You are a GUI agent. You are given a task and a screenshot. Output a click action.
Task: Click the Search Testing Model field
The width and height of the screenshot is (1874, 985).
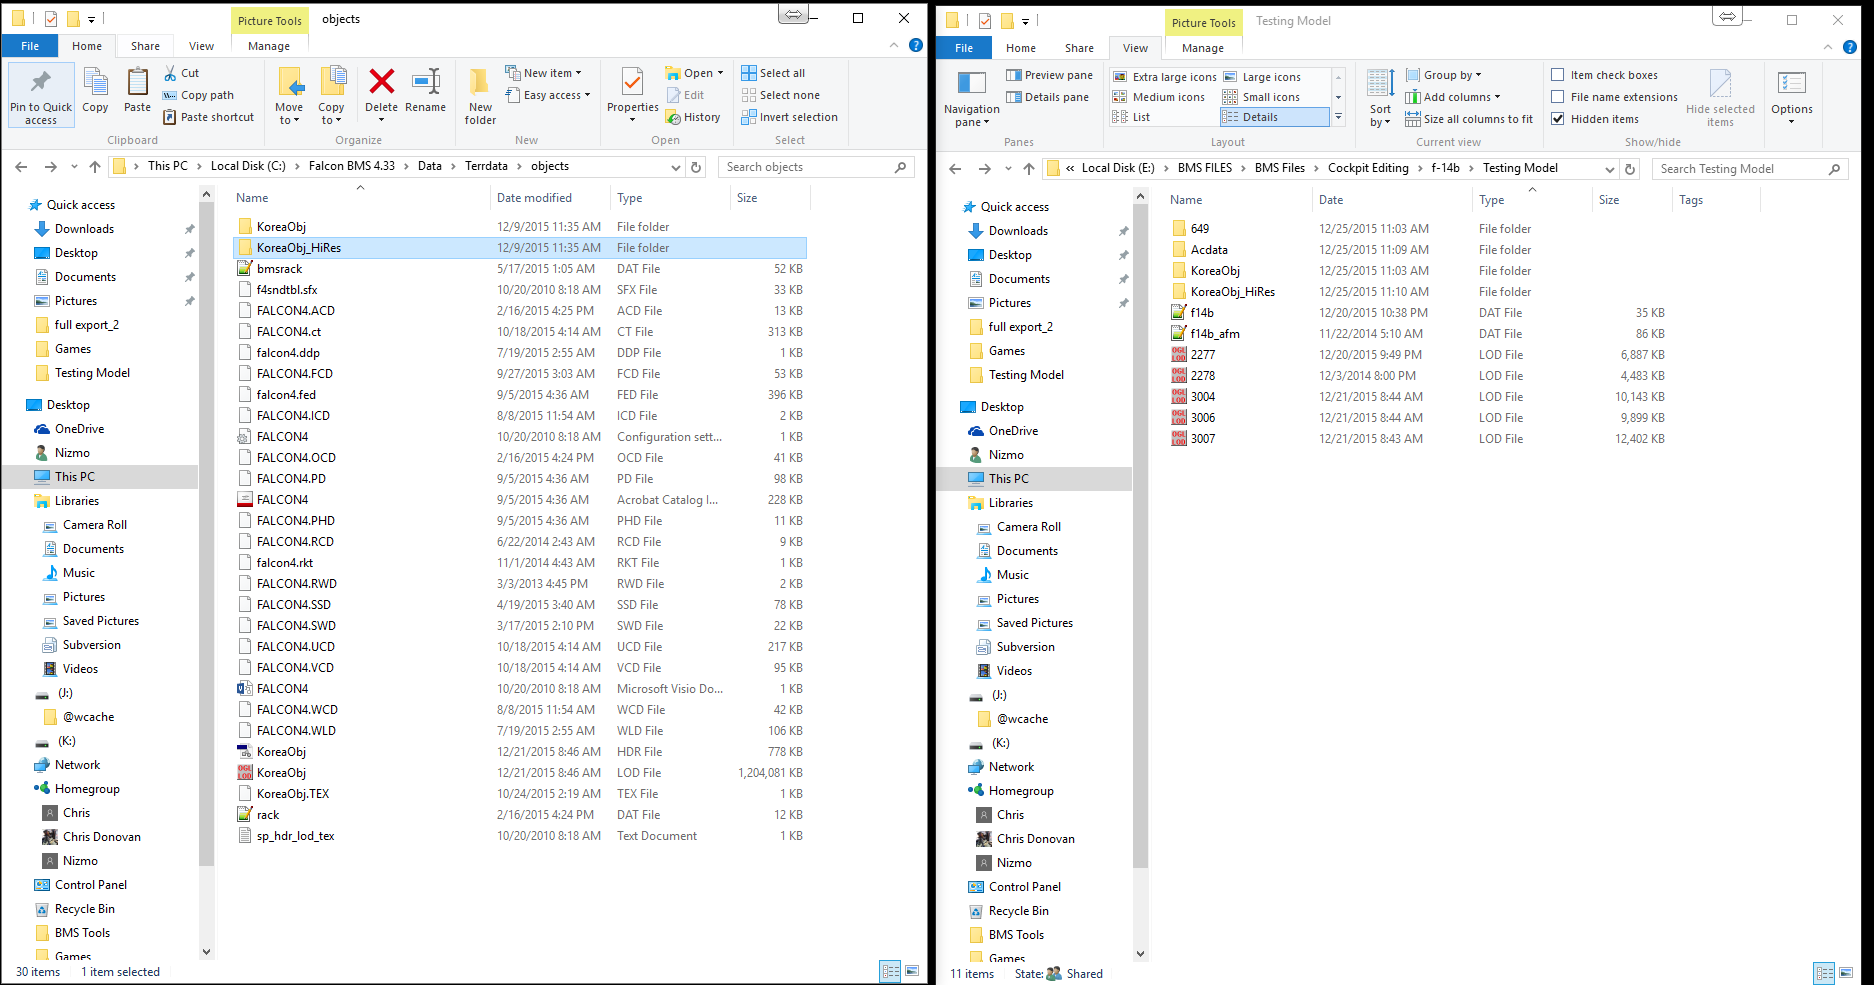(x=1748, y=169)
